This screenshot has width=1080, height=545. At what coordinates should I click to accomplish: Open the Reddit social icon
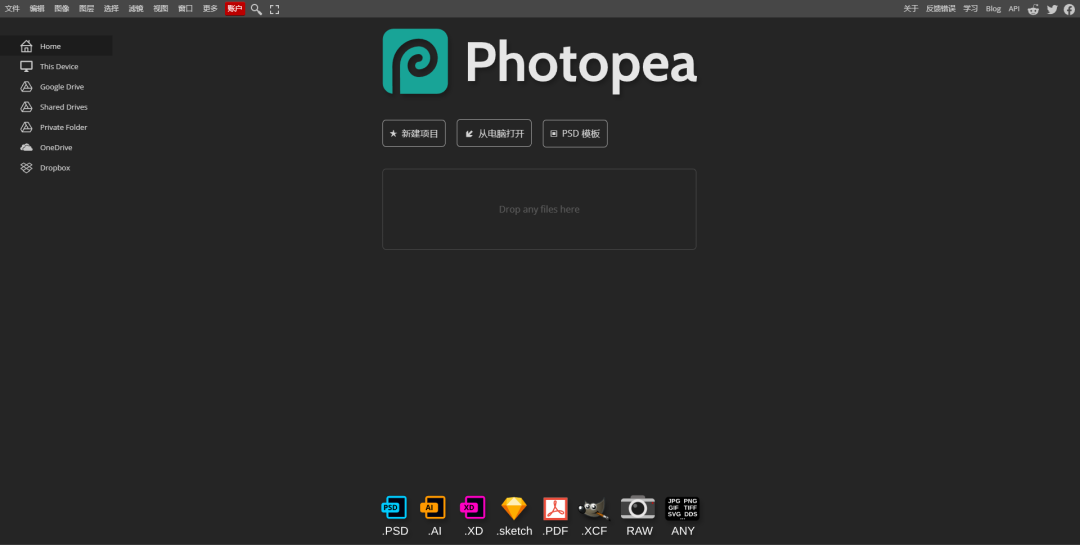click(1033, 9)
